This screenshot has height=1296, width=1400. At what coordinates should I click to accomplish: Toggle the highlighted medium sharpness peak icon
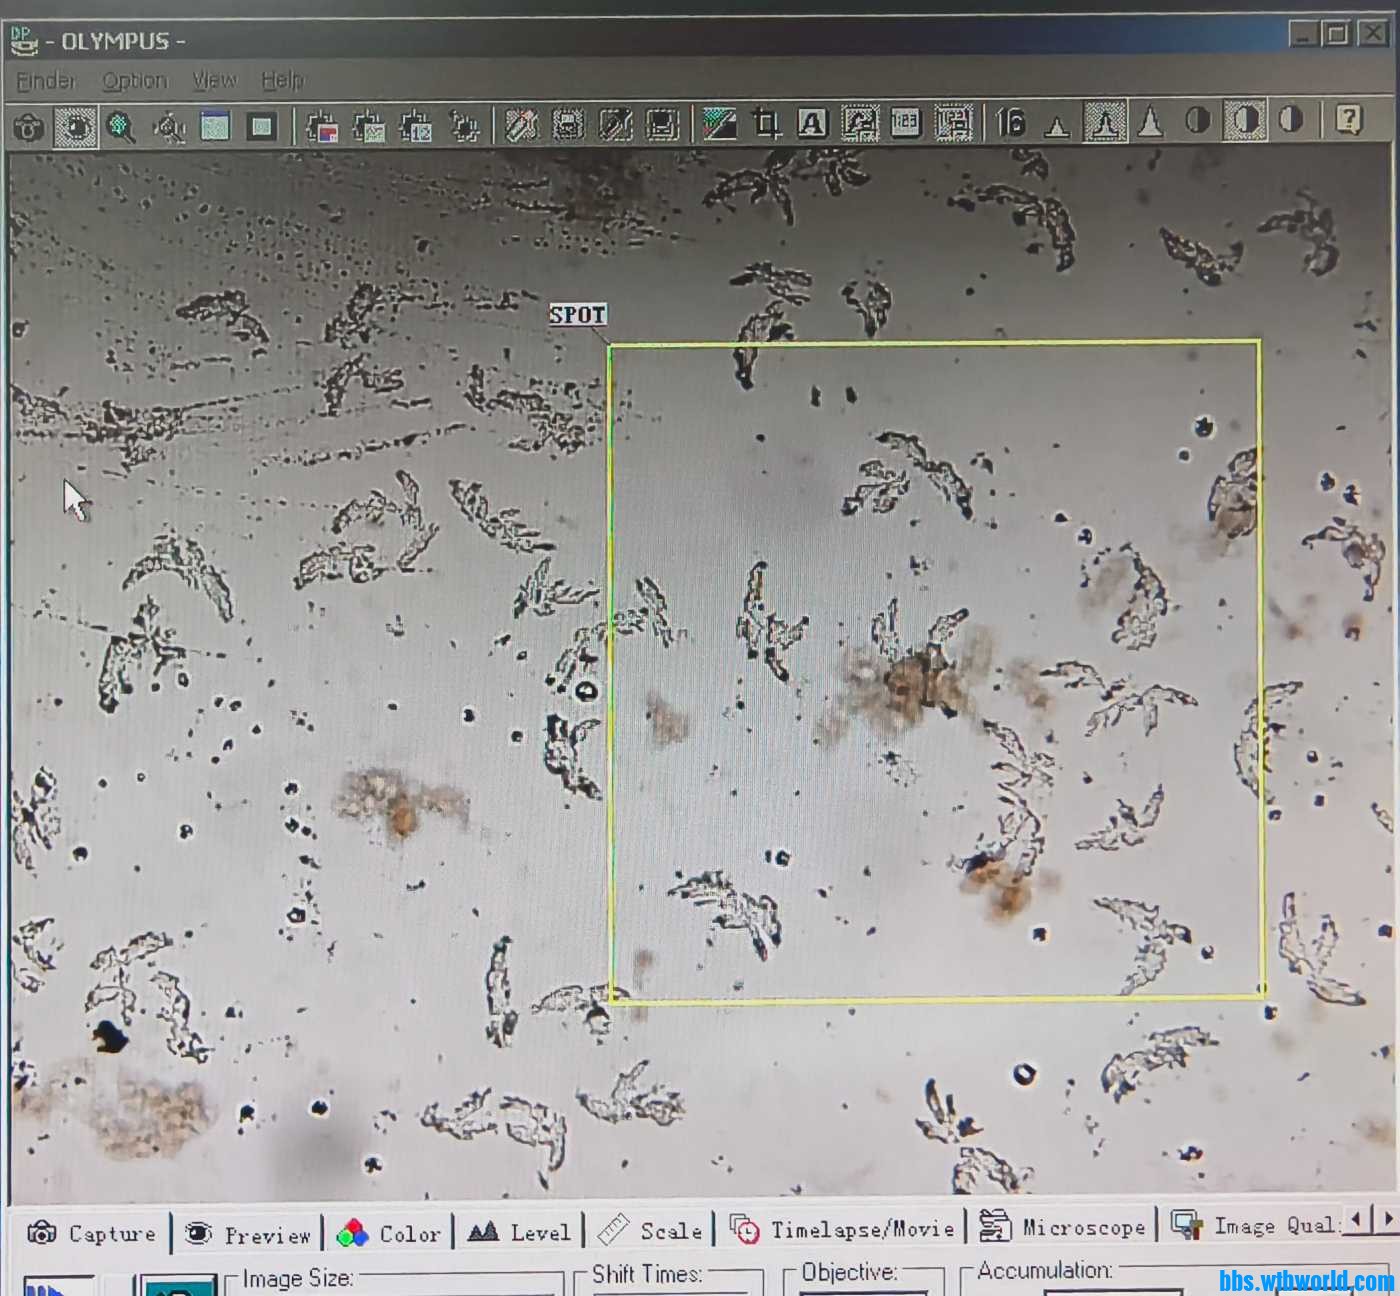[1104, 123]
